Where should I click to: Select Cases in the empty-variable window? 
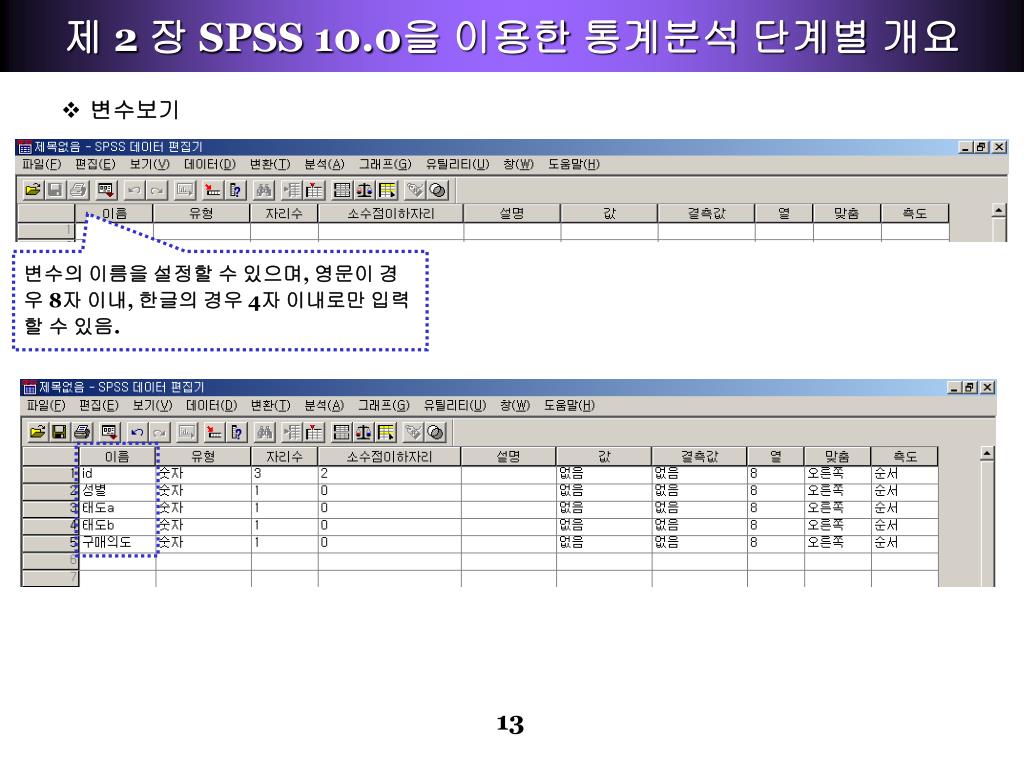click(387, 190)
